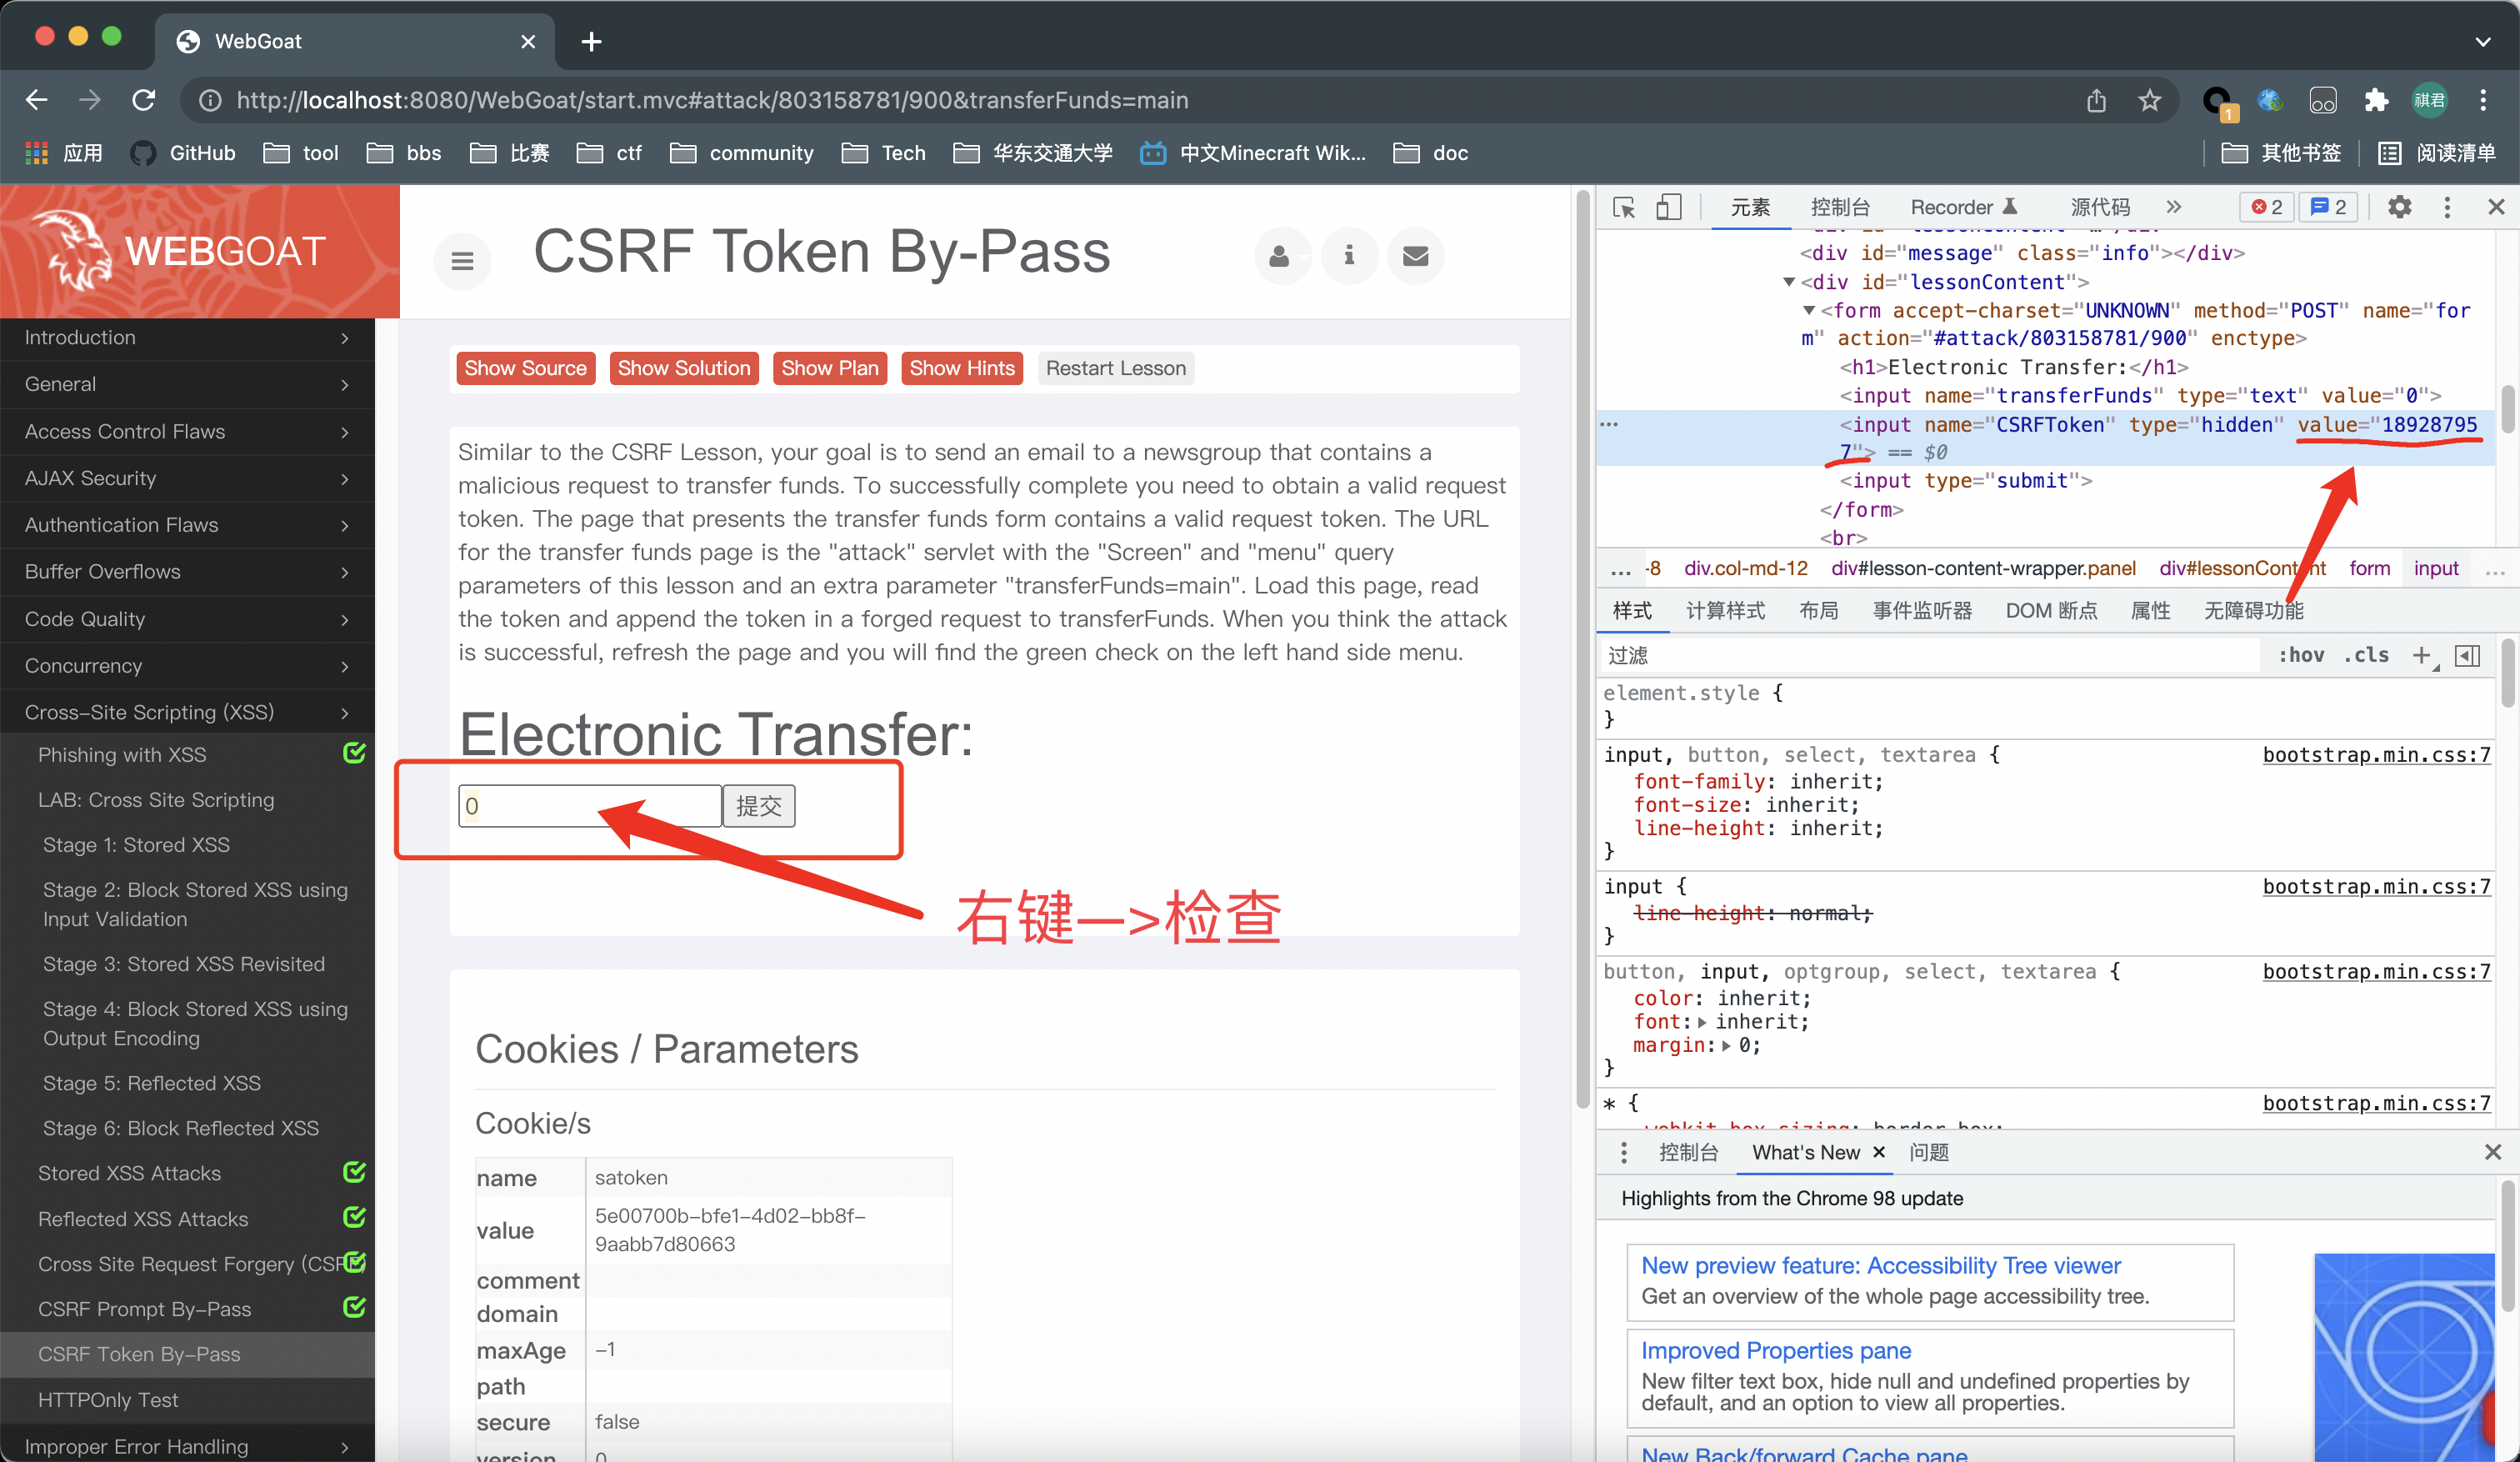Bookmark this page with the star icon

pyautogui.click(x=2149, y=100)
